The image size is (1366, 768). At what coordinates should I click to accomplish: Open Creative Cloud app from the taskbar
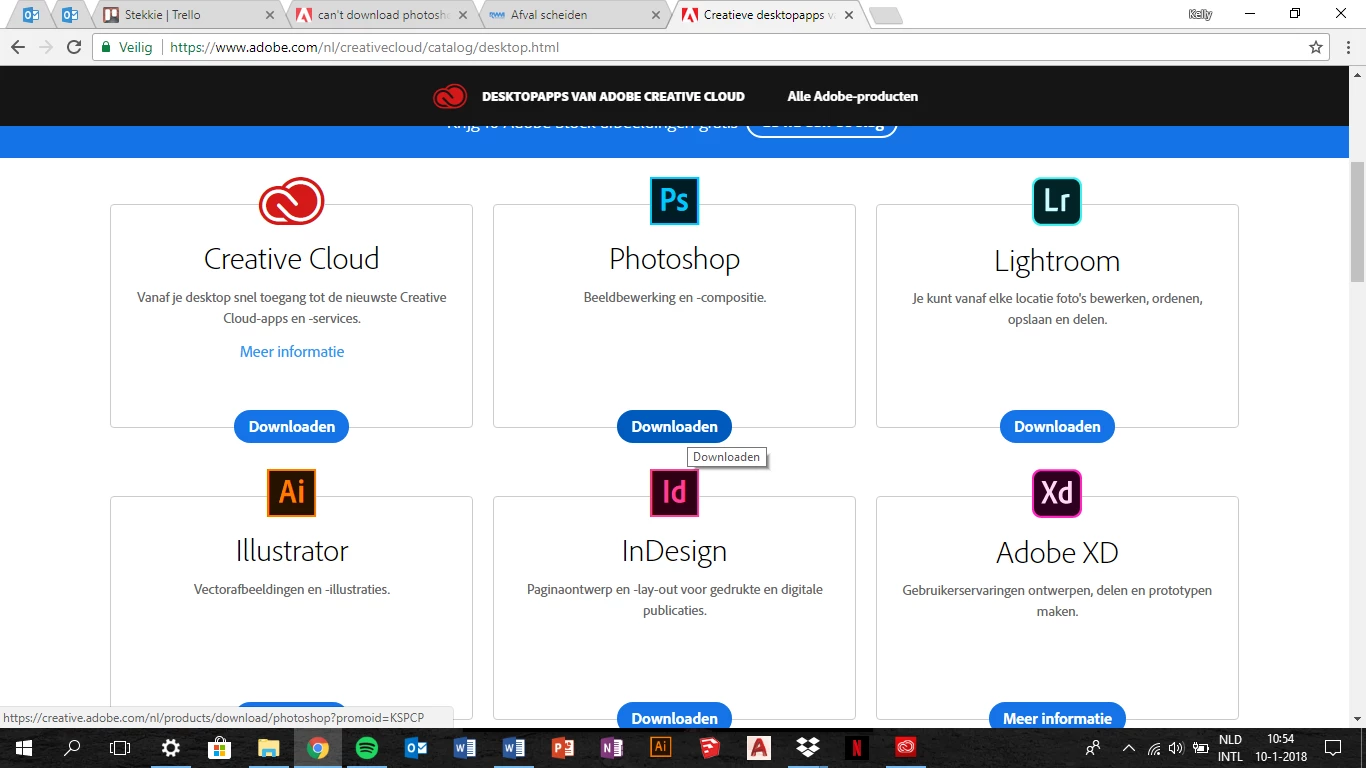[x=906, y=747]
